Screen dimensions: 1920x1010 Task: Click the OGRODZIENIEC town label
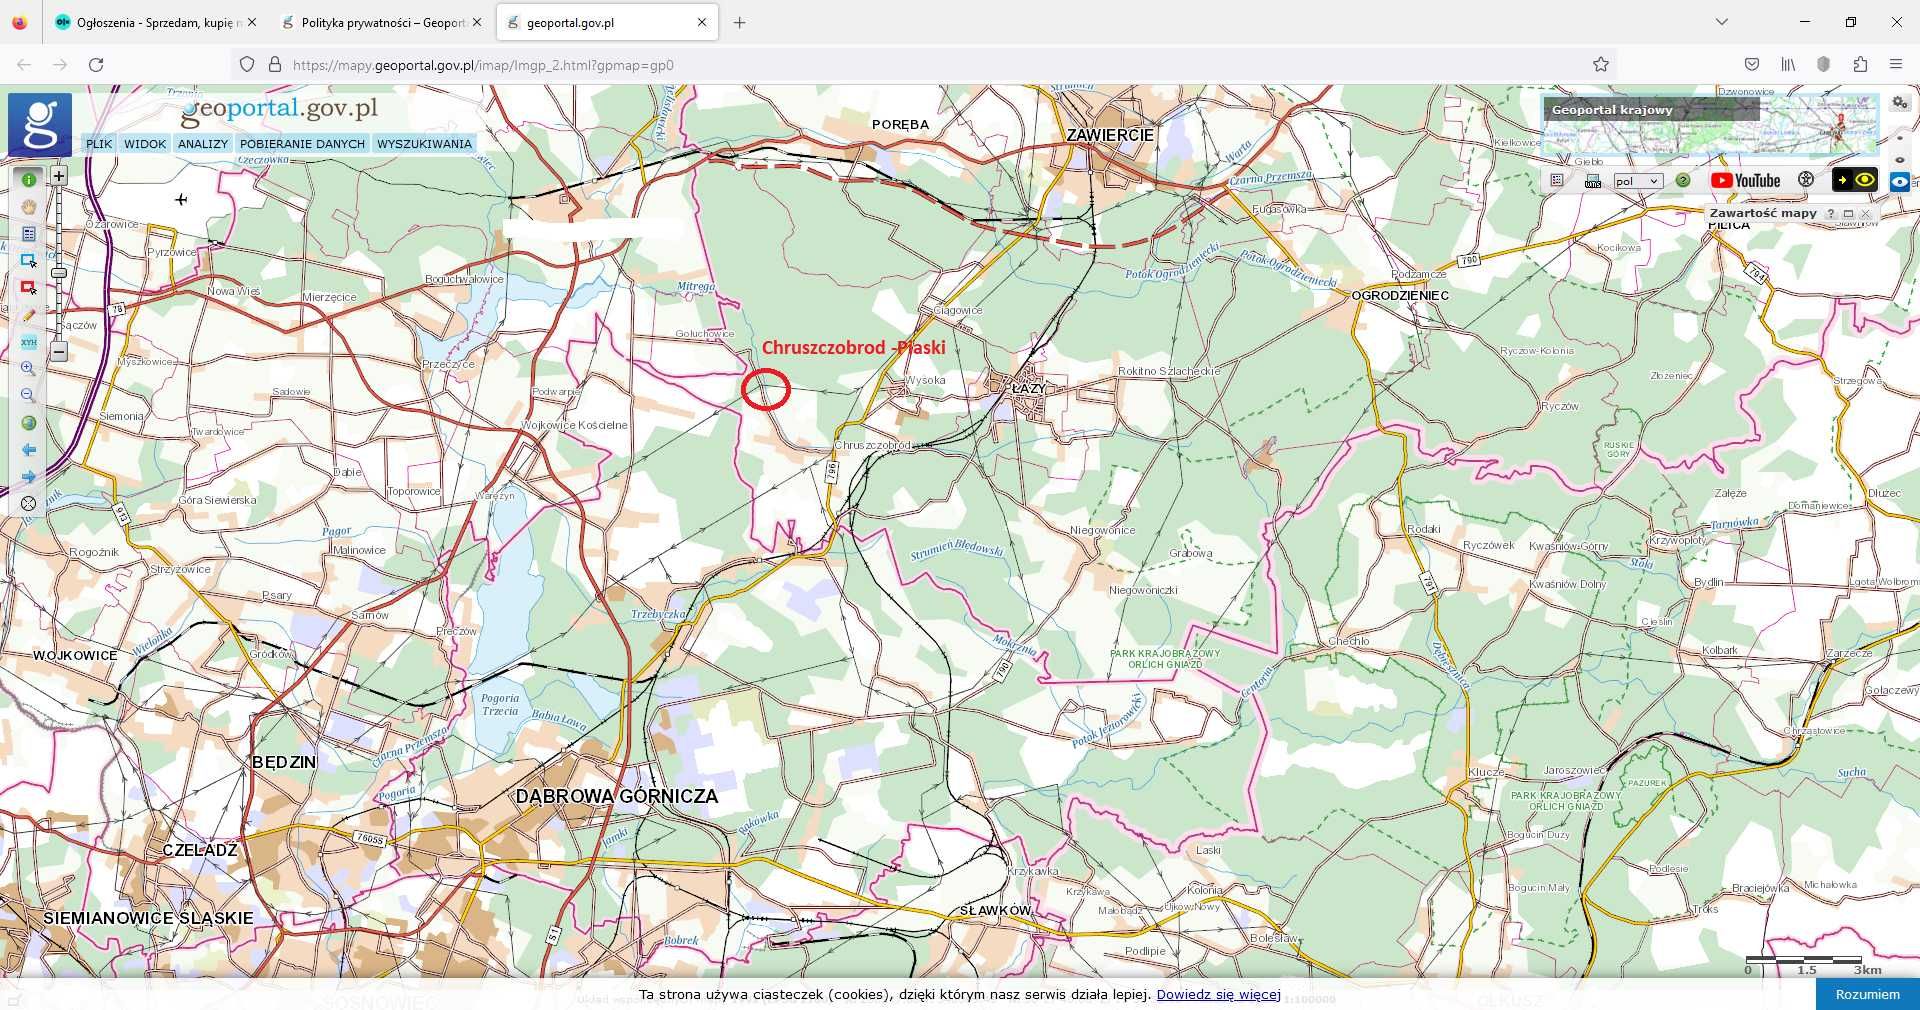pyautogui.click(x=1400, y=296)
